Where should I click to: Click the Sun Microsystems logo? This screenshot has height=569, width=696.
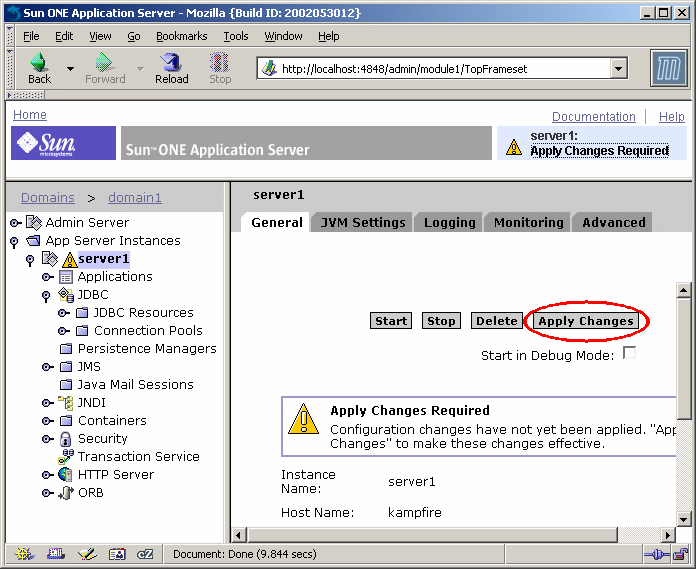[x=63, y=143]
